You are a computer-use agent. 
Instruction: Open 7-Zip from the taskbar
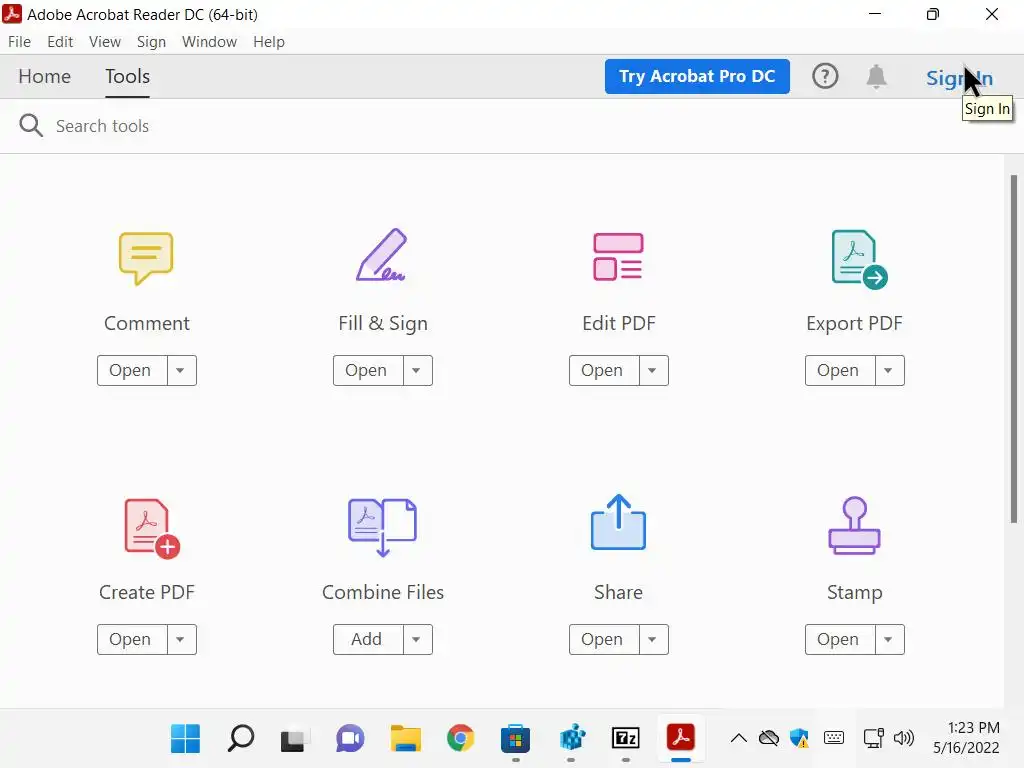(625, 738)
